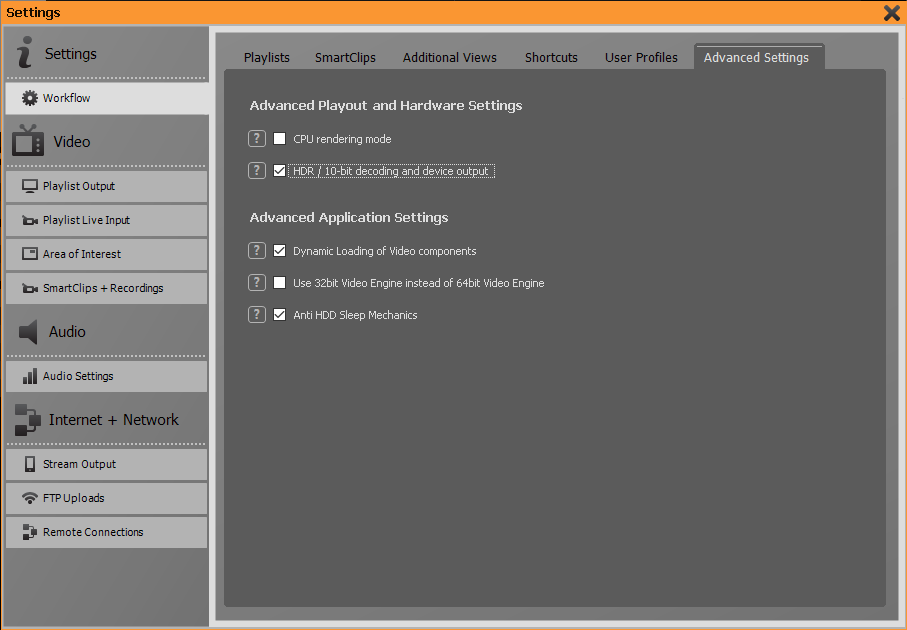Click 'Anti HDD Sleep Mechanics' label
Viewport: 907px width, 630px height.
tap(355, 315)
